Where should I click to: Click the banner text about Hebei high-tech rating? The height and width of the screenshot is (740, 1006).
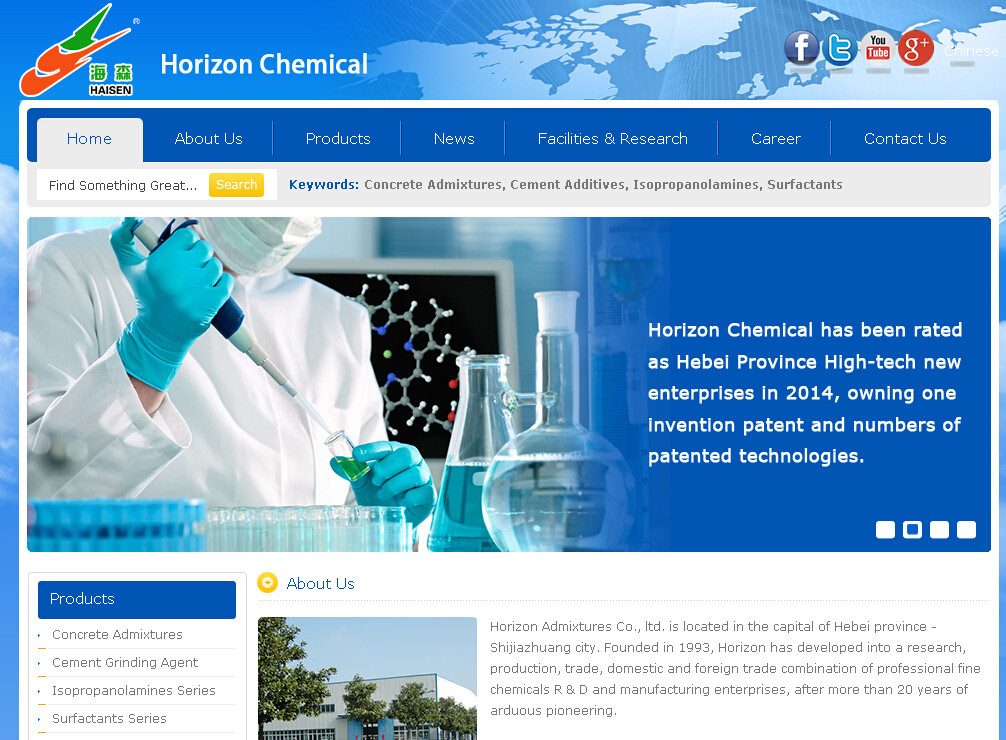805,393
